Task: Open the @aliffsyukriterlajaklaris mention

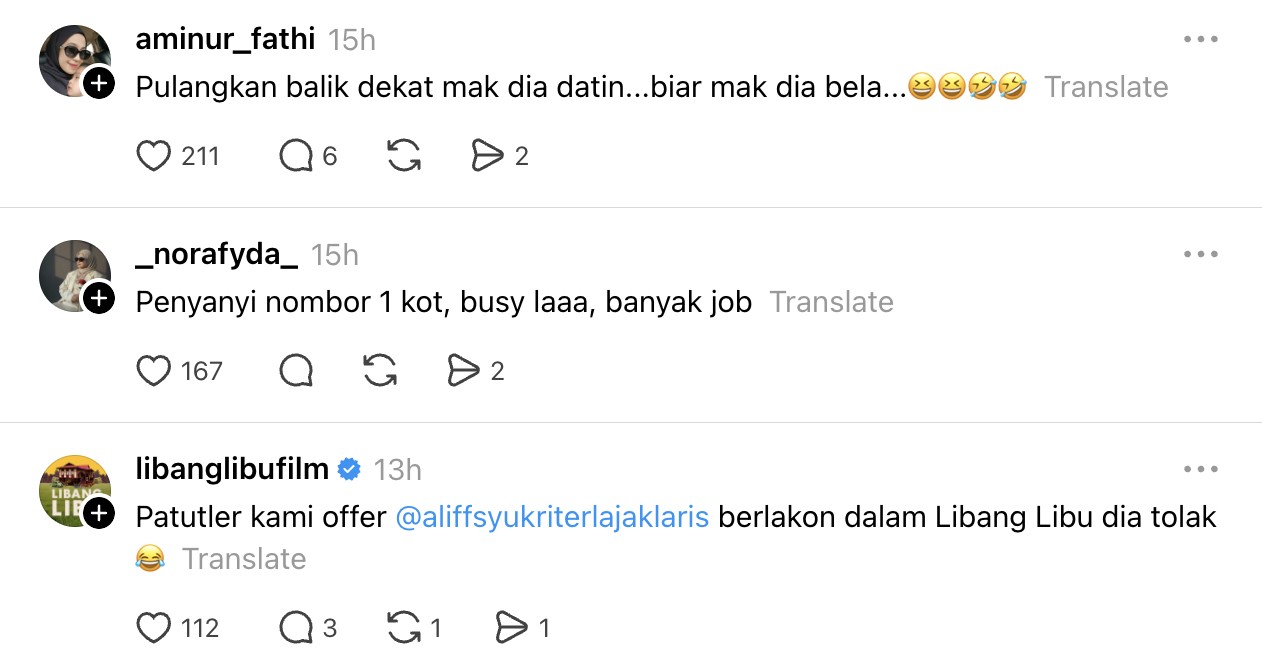Action: point(553,517)
